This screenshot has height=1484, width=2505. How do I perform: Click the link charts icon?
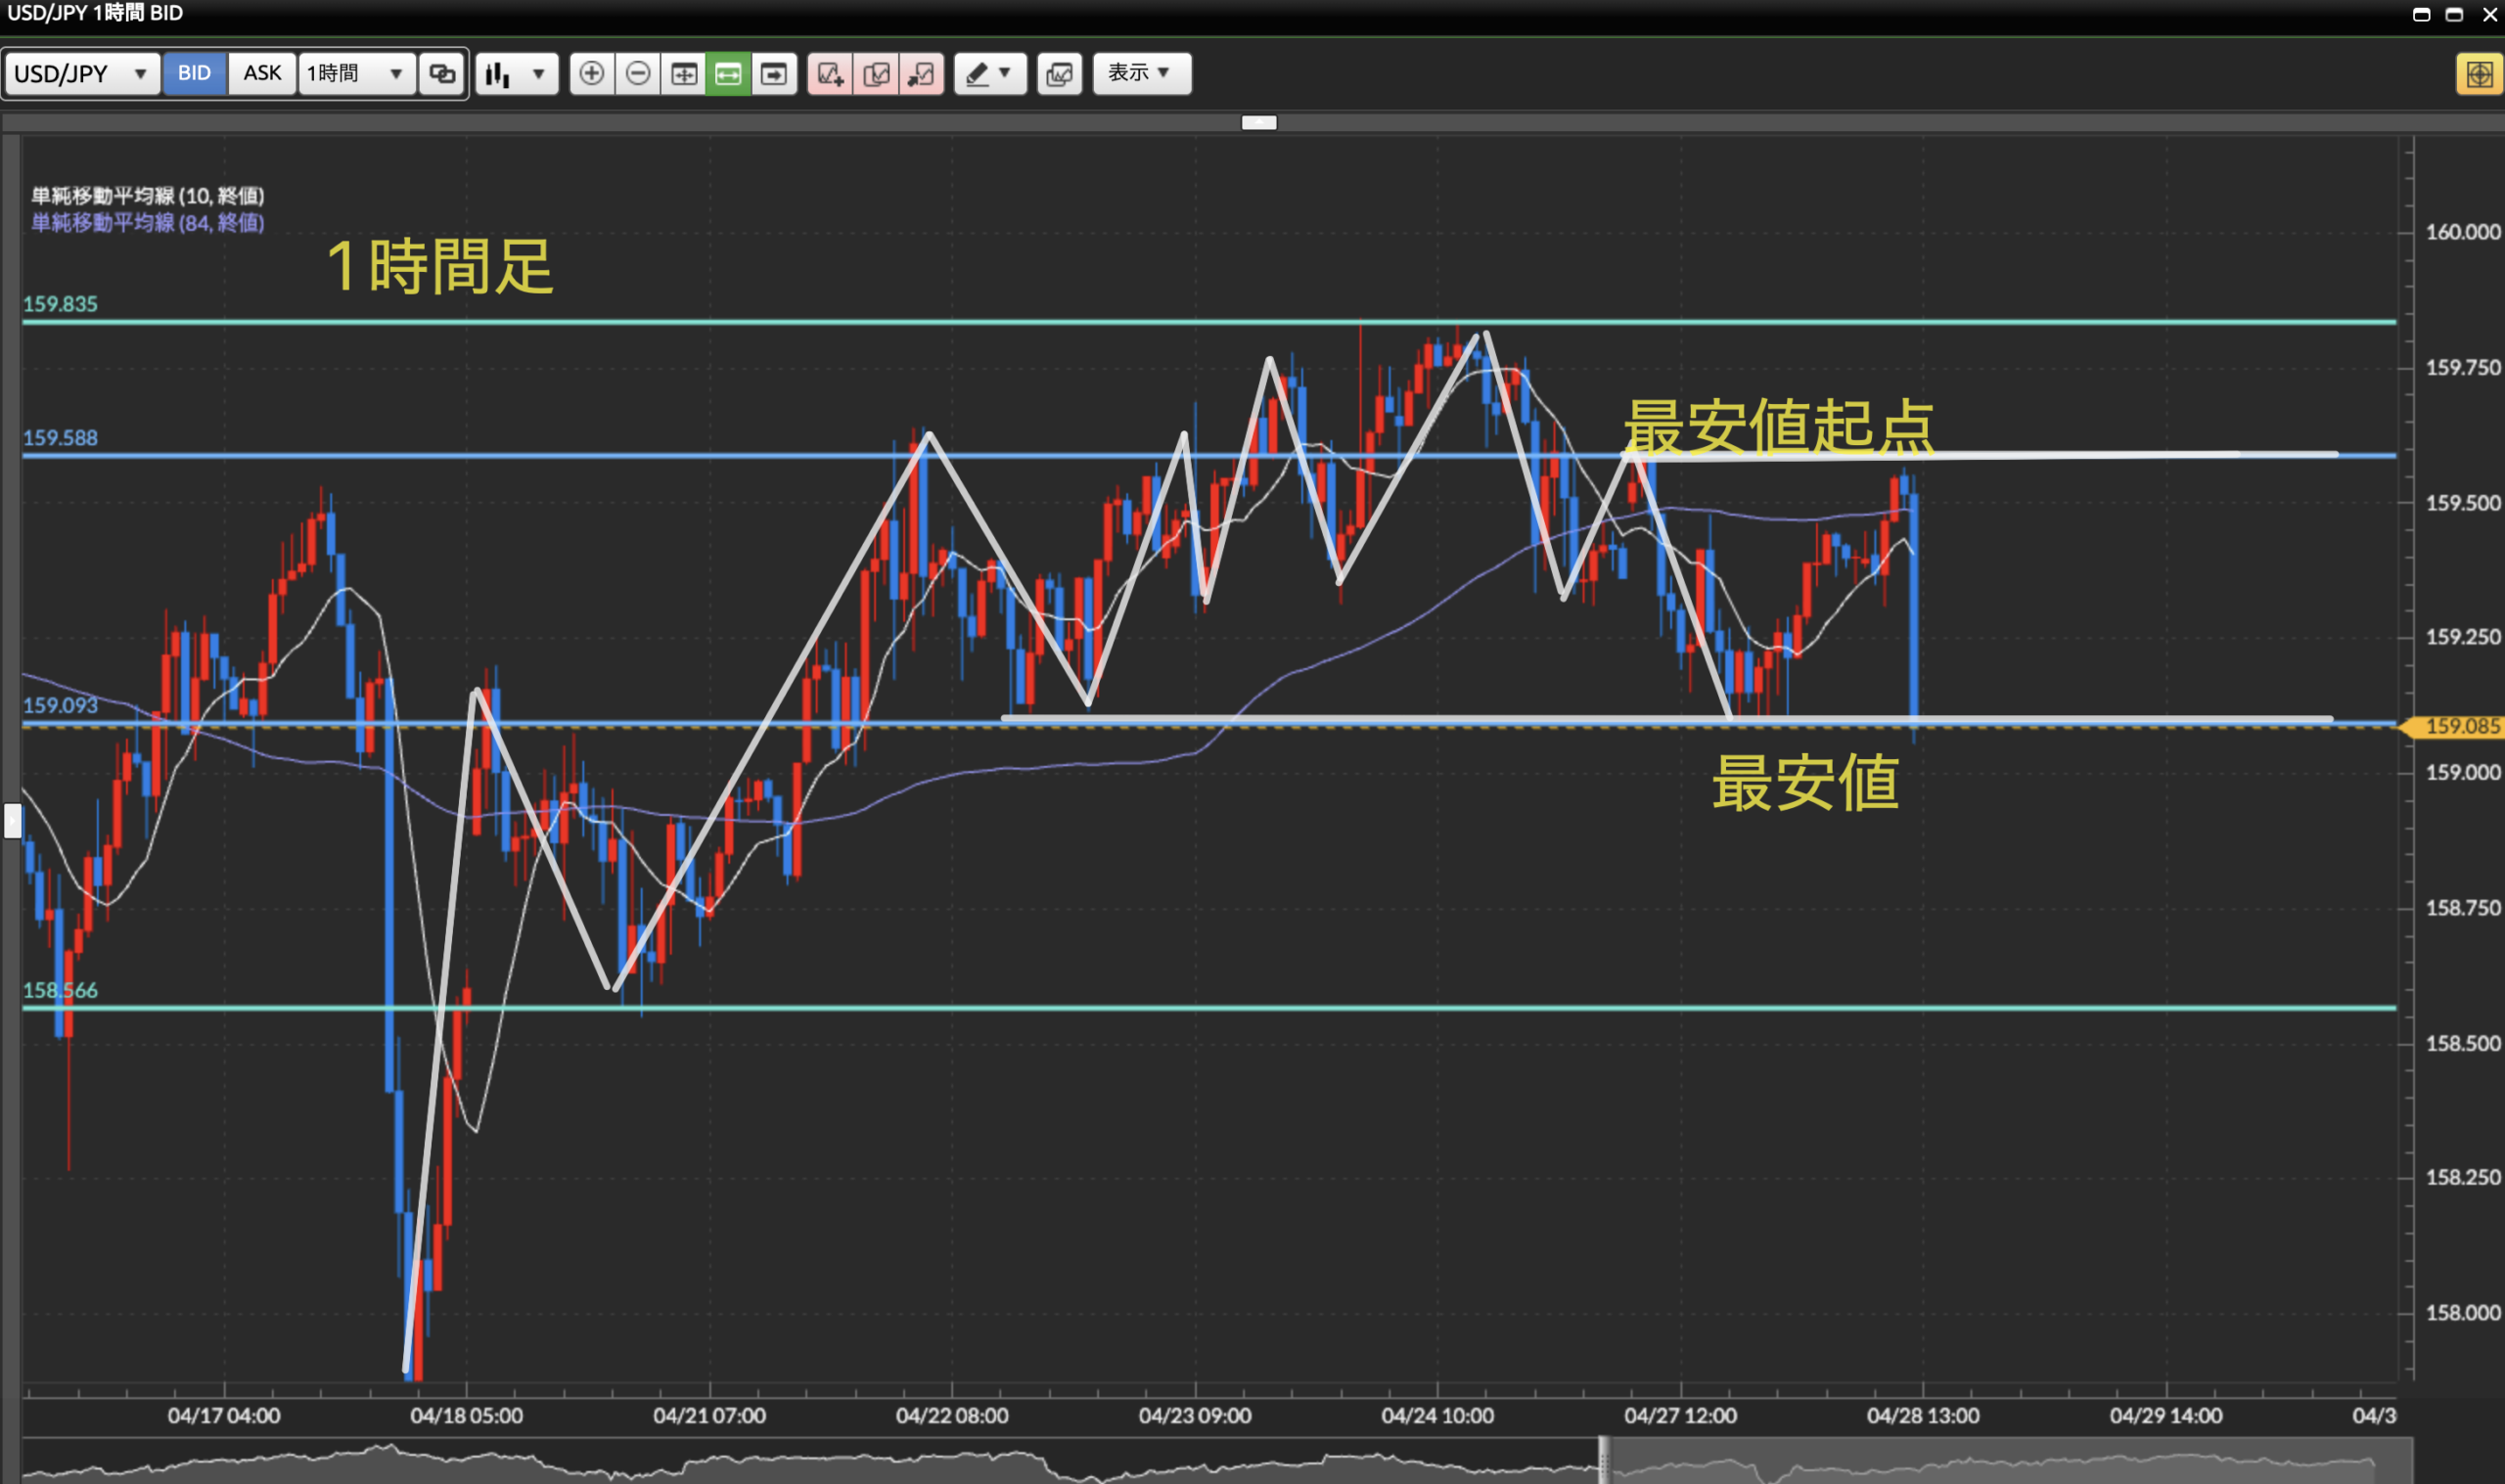(x=442, y=74)
